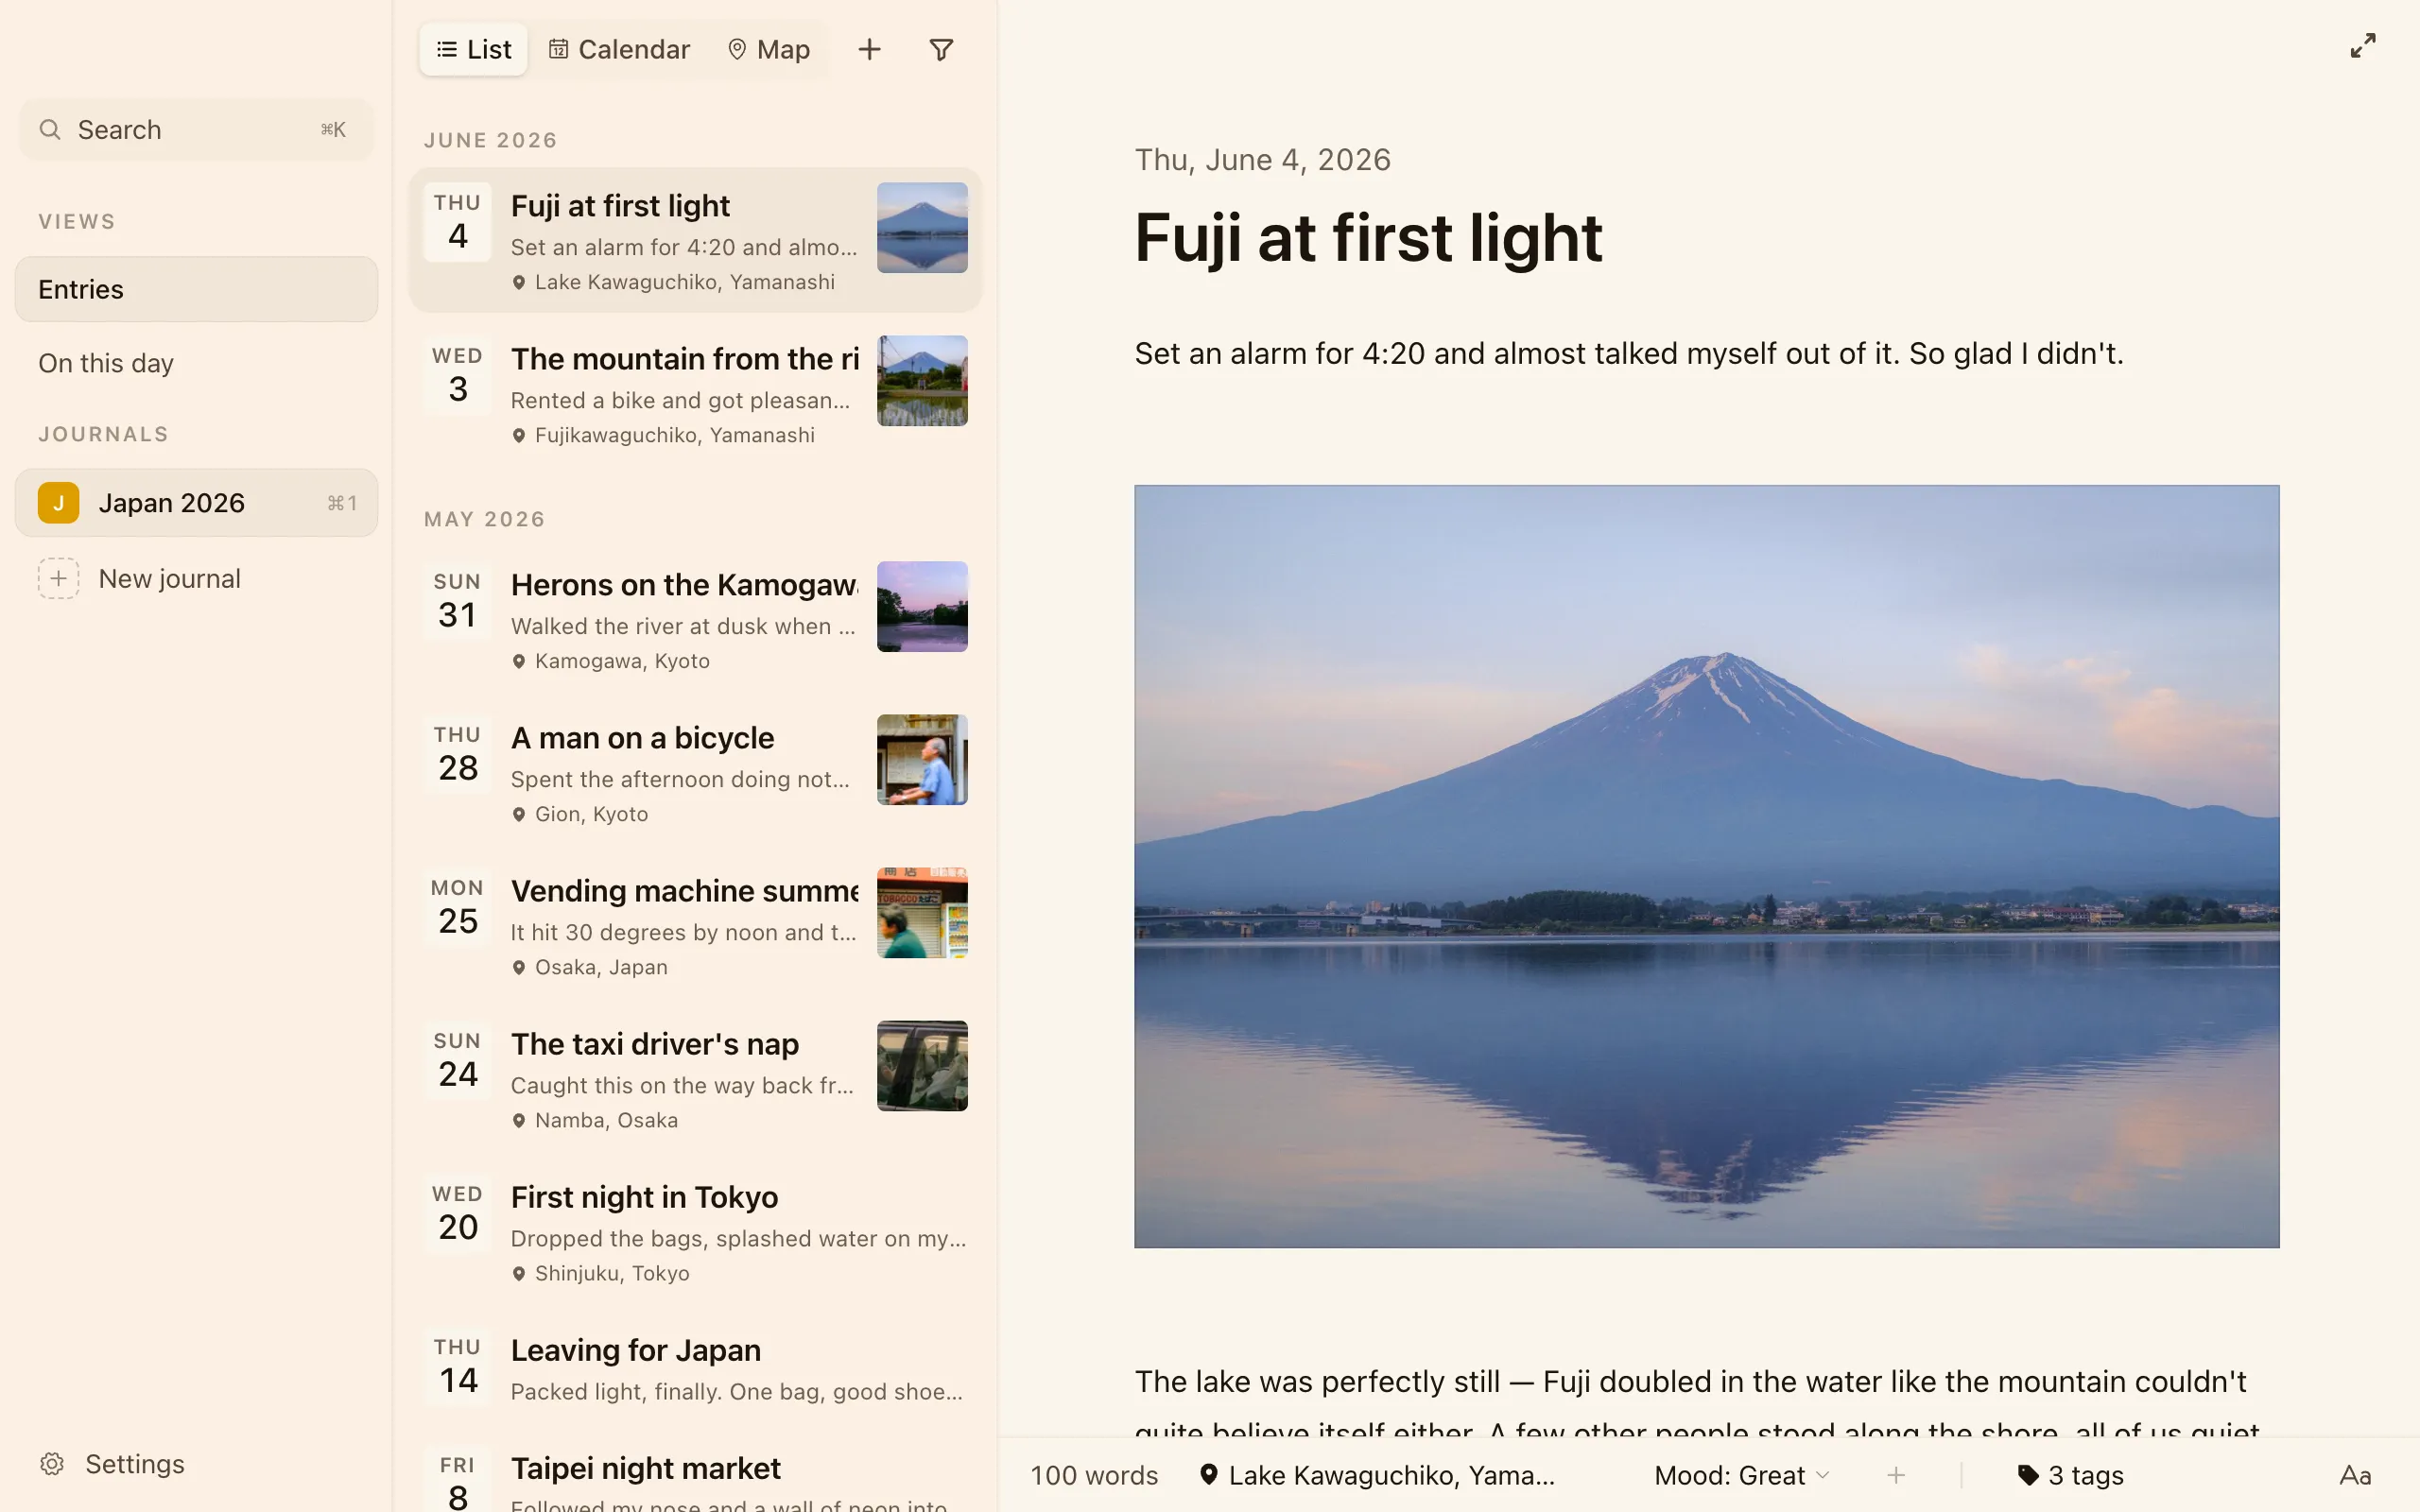Expand the editor to fullscreen

pos(2362,46)
